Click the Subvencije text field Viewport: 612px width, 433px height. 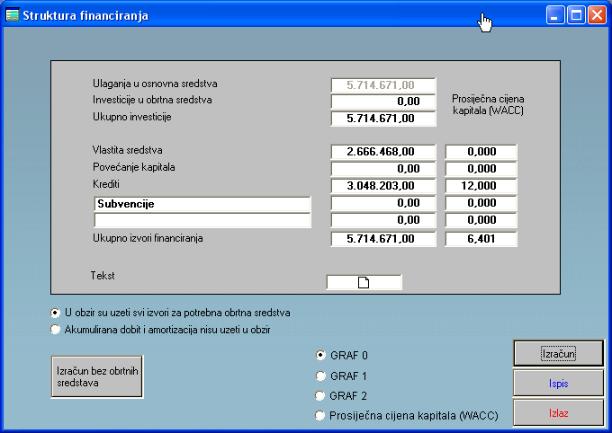click(x=203, y=204)
